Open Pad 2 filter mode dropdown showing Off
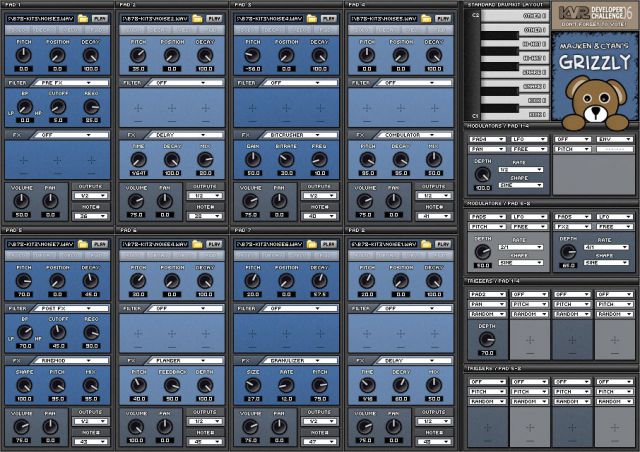640x452 pixels. coord(184,83)
